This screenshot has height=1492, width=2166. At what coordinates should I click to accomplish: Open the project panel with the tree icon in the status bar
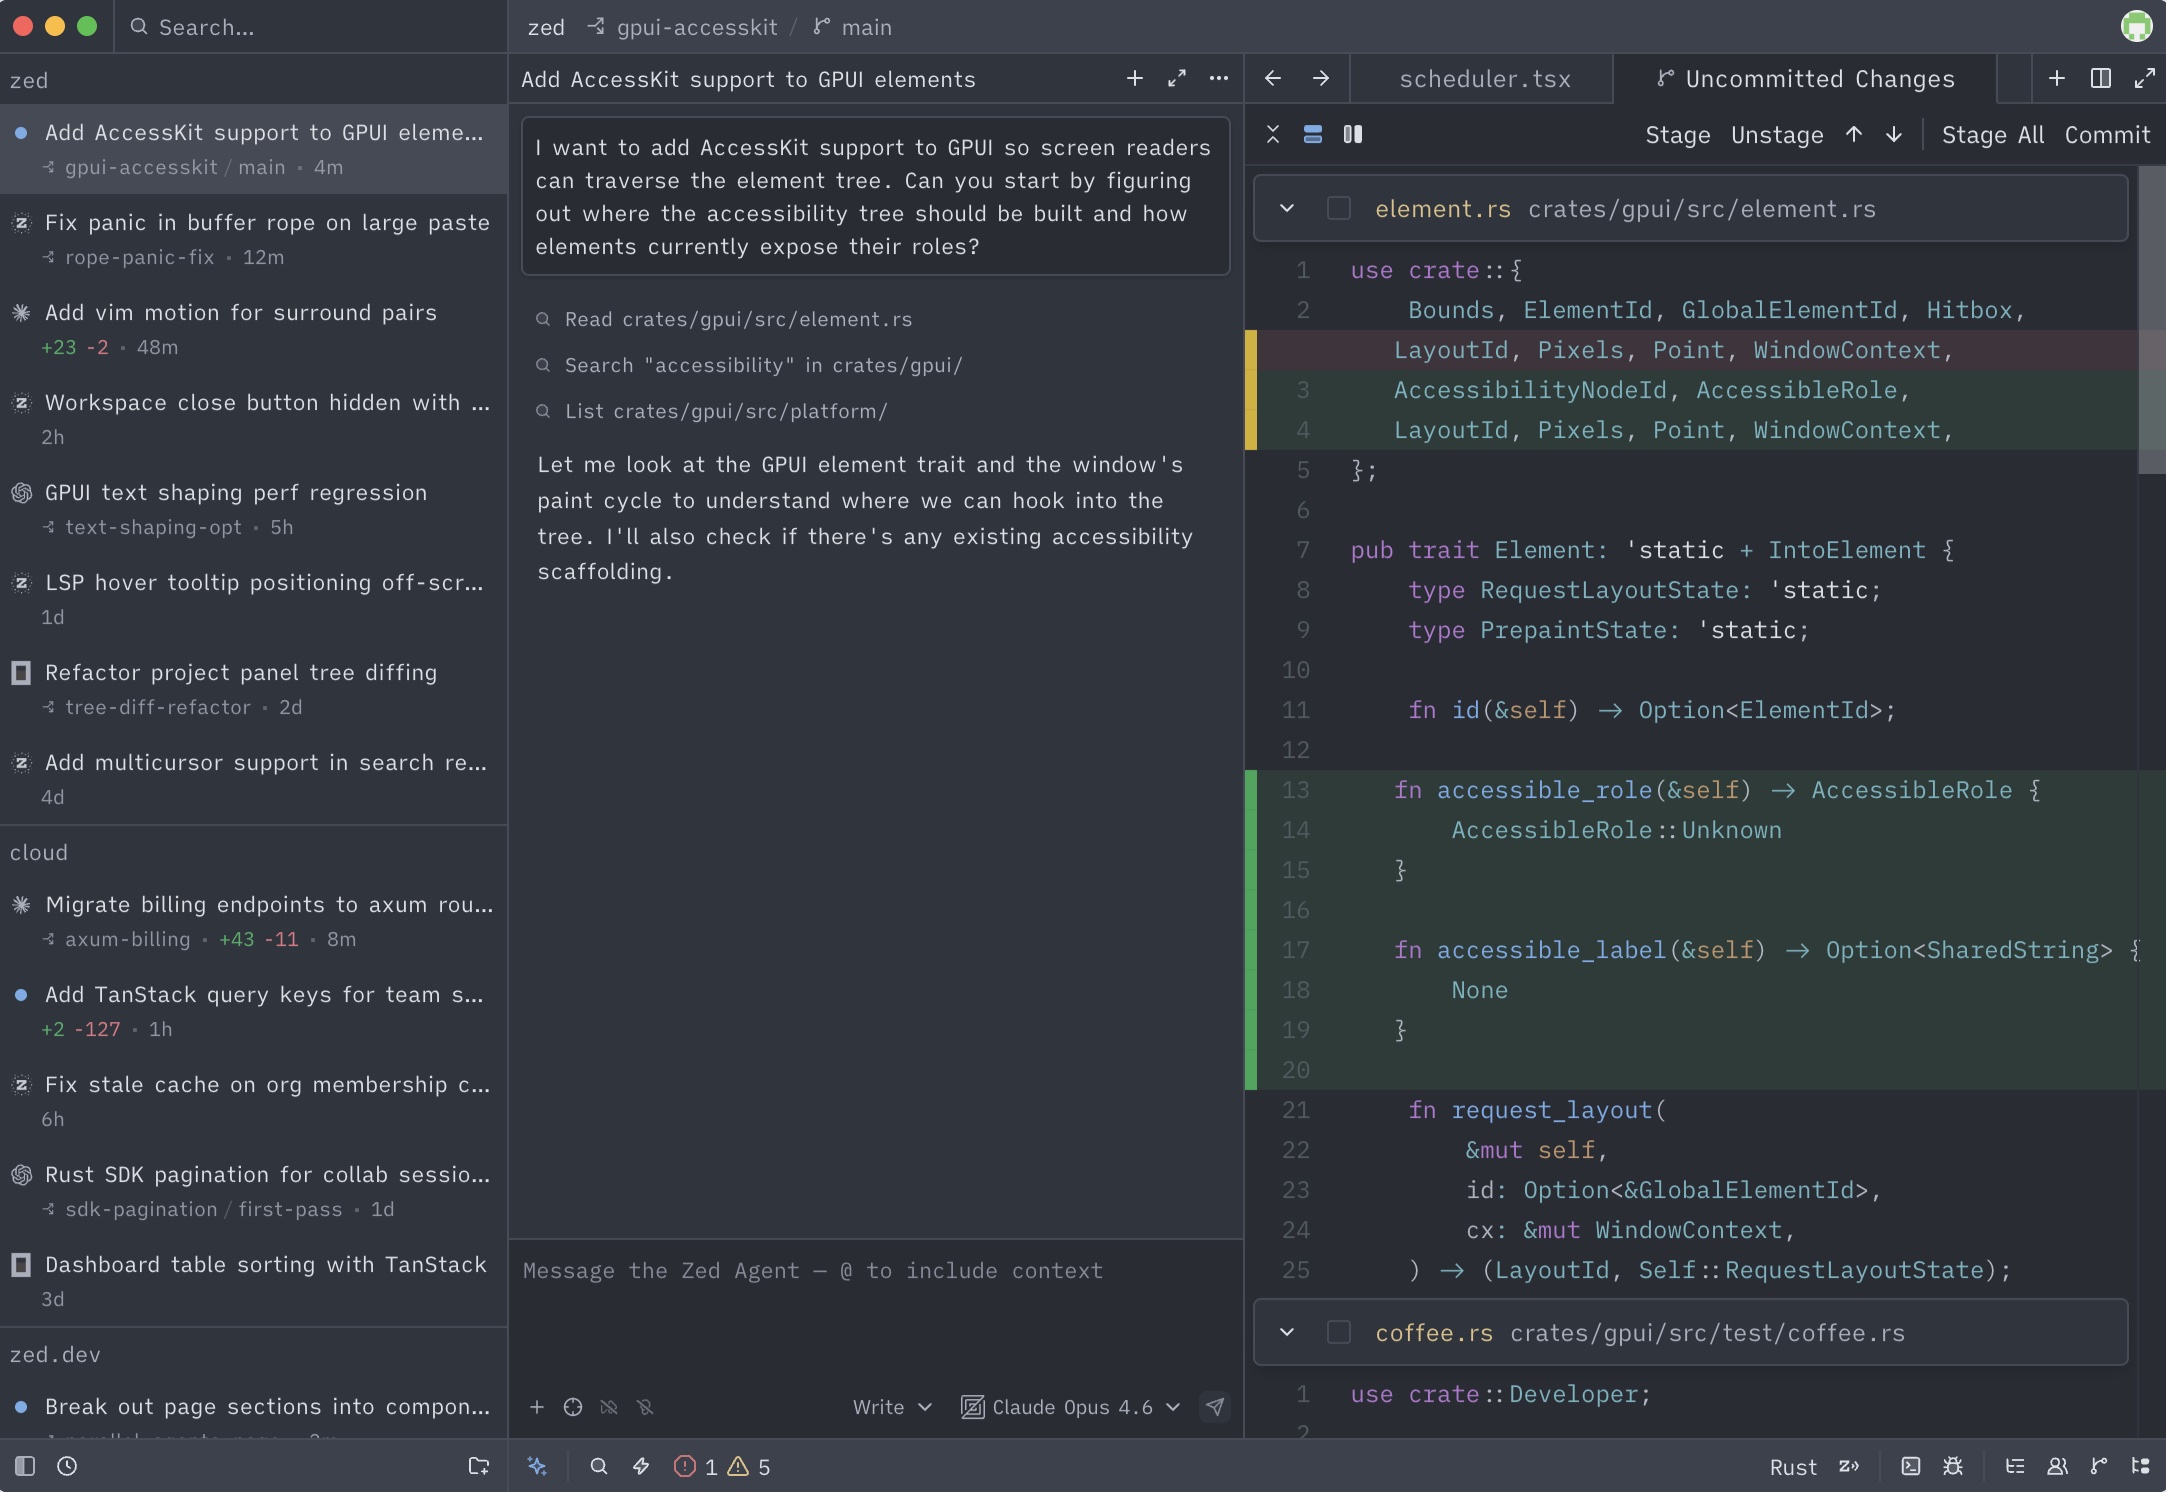2141,1466
